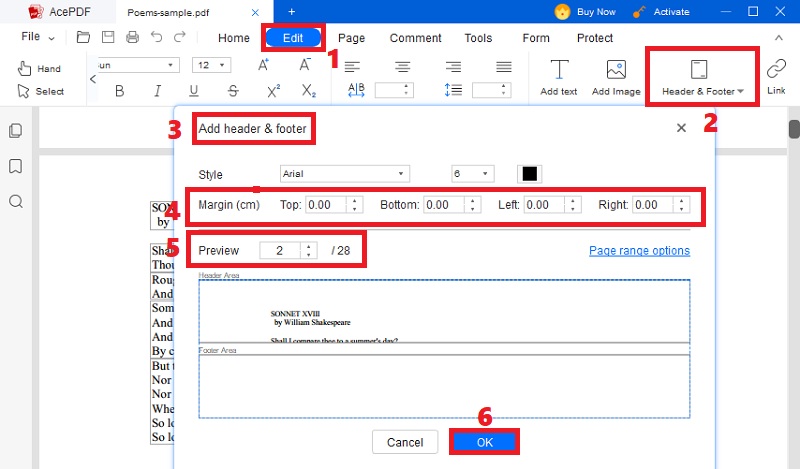This screenshot has height=469, width=800.
Task: Open Page range options link
Action: pos(639,251)
